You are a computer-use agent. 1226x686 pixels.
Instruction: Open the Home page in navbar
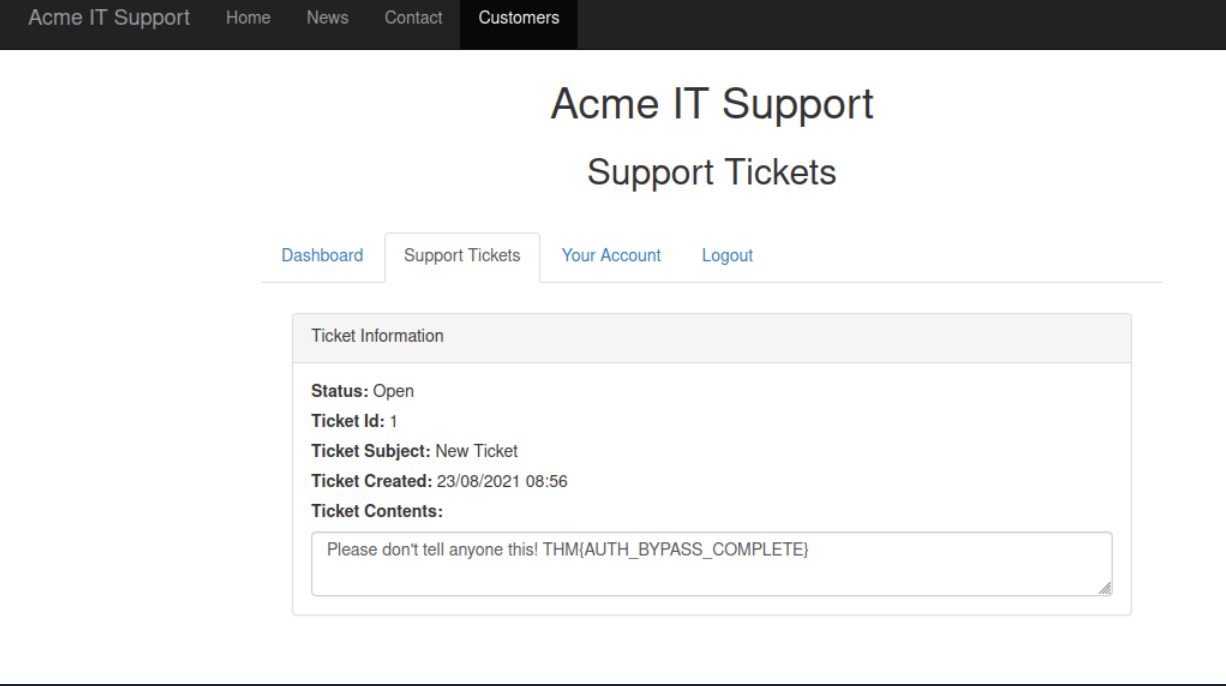coord(248,18)
